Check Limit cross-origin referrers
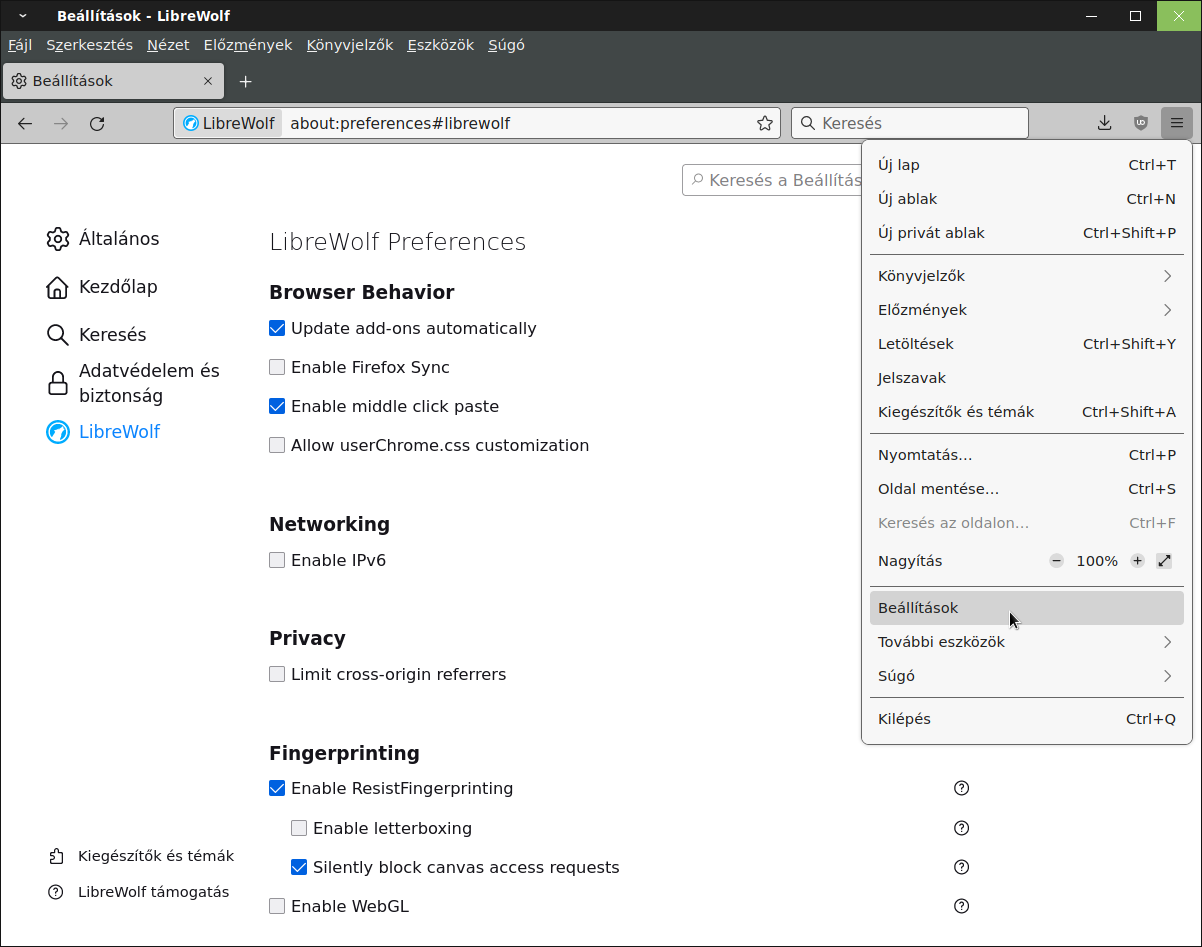Image resolution: width=1202 pixels, height=947 pixels. (x=277, y=674)
